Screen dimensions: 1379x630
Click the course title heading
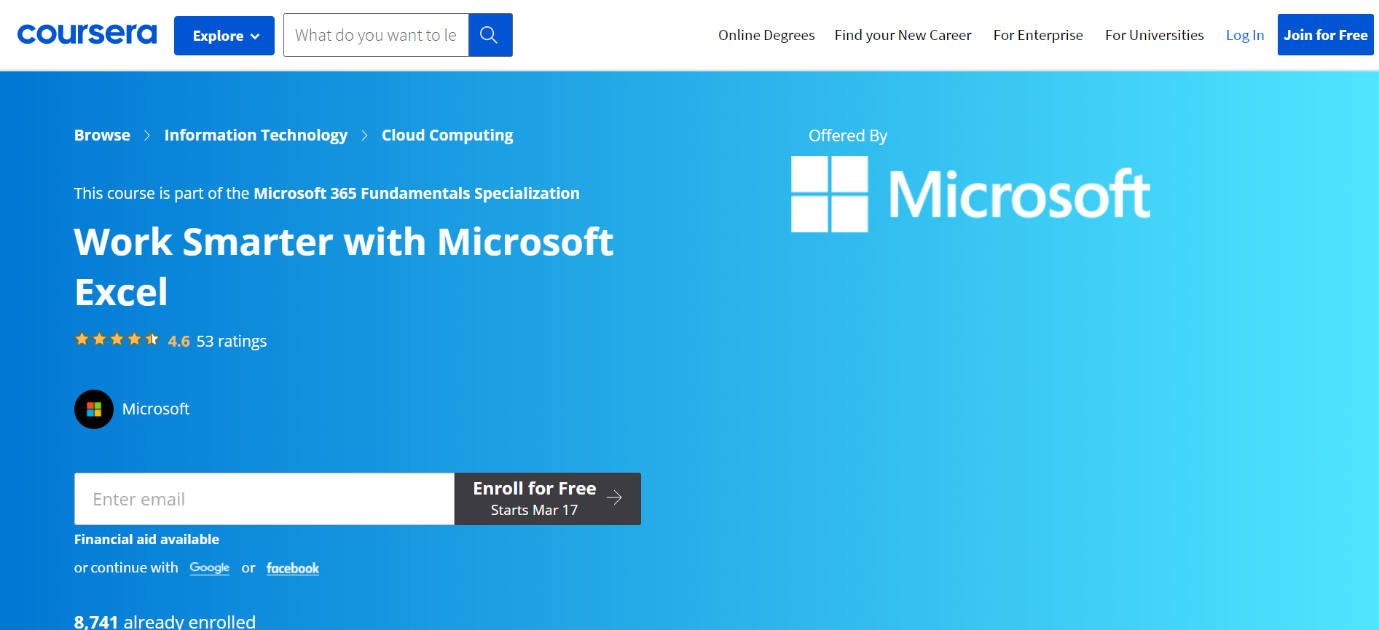click(x=344, y=266)
